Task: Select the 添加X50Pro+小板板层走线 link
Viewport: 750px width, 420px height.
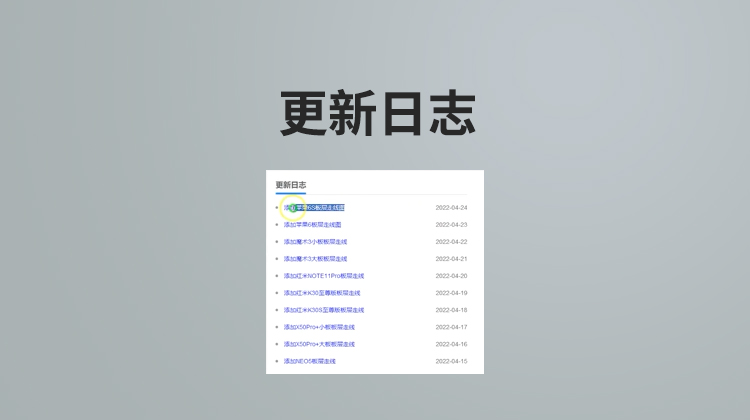Action: click(x=319, y=327)
